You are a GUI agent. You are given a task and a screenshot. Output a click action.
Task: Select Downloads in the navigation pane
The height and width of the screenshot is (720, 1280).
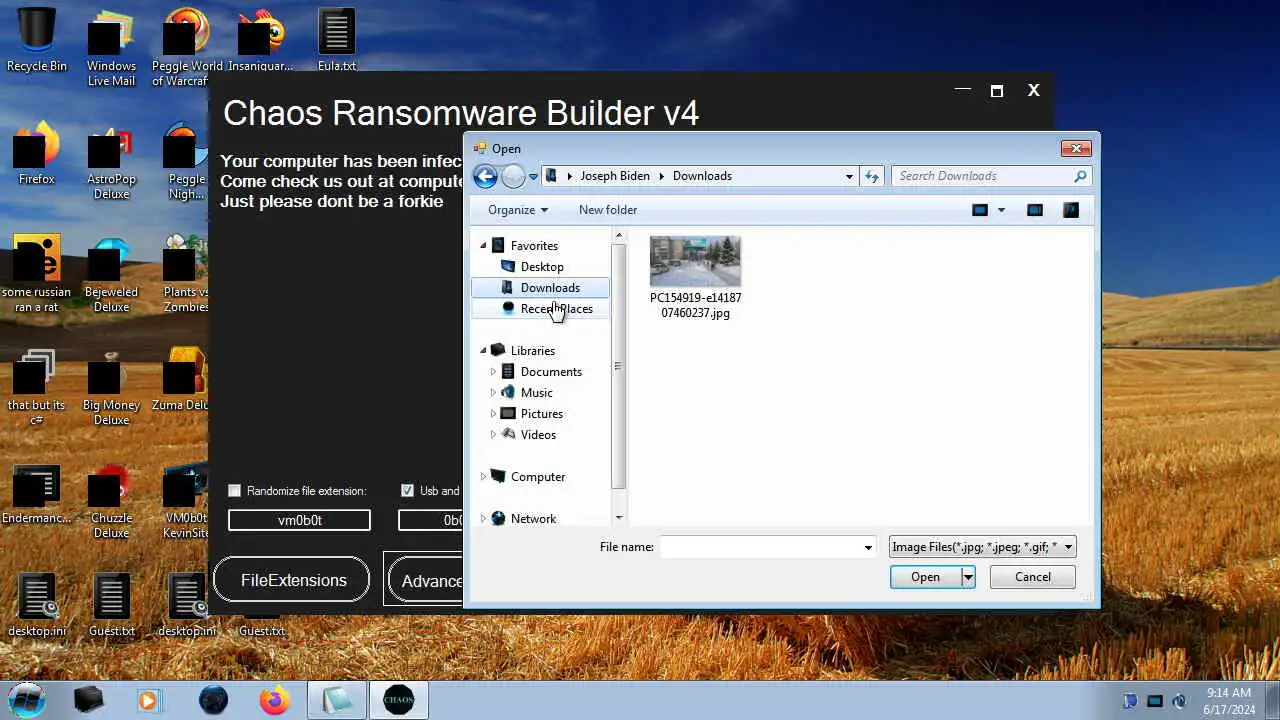point(541,288)
